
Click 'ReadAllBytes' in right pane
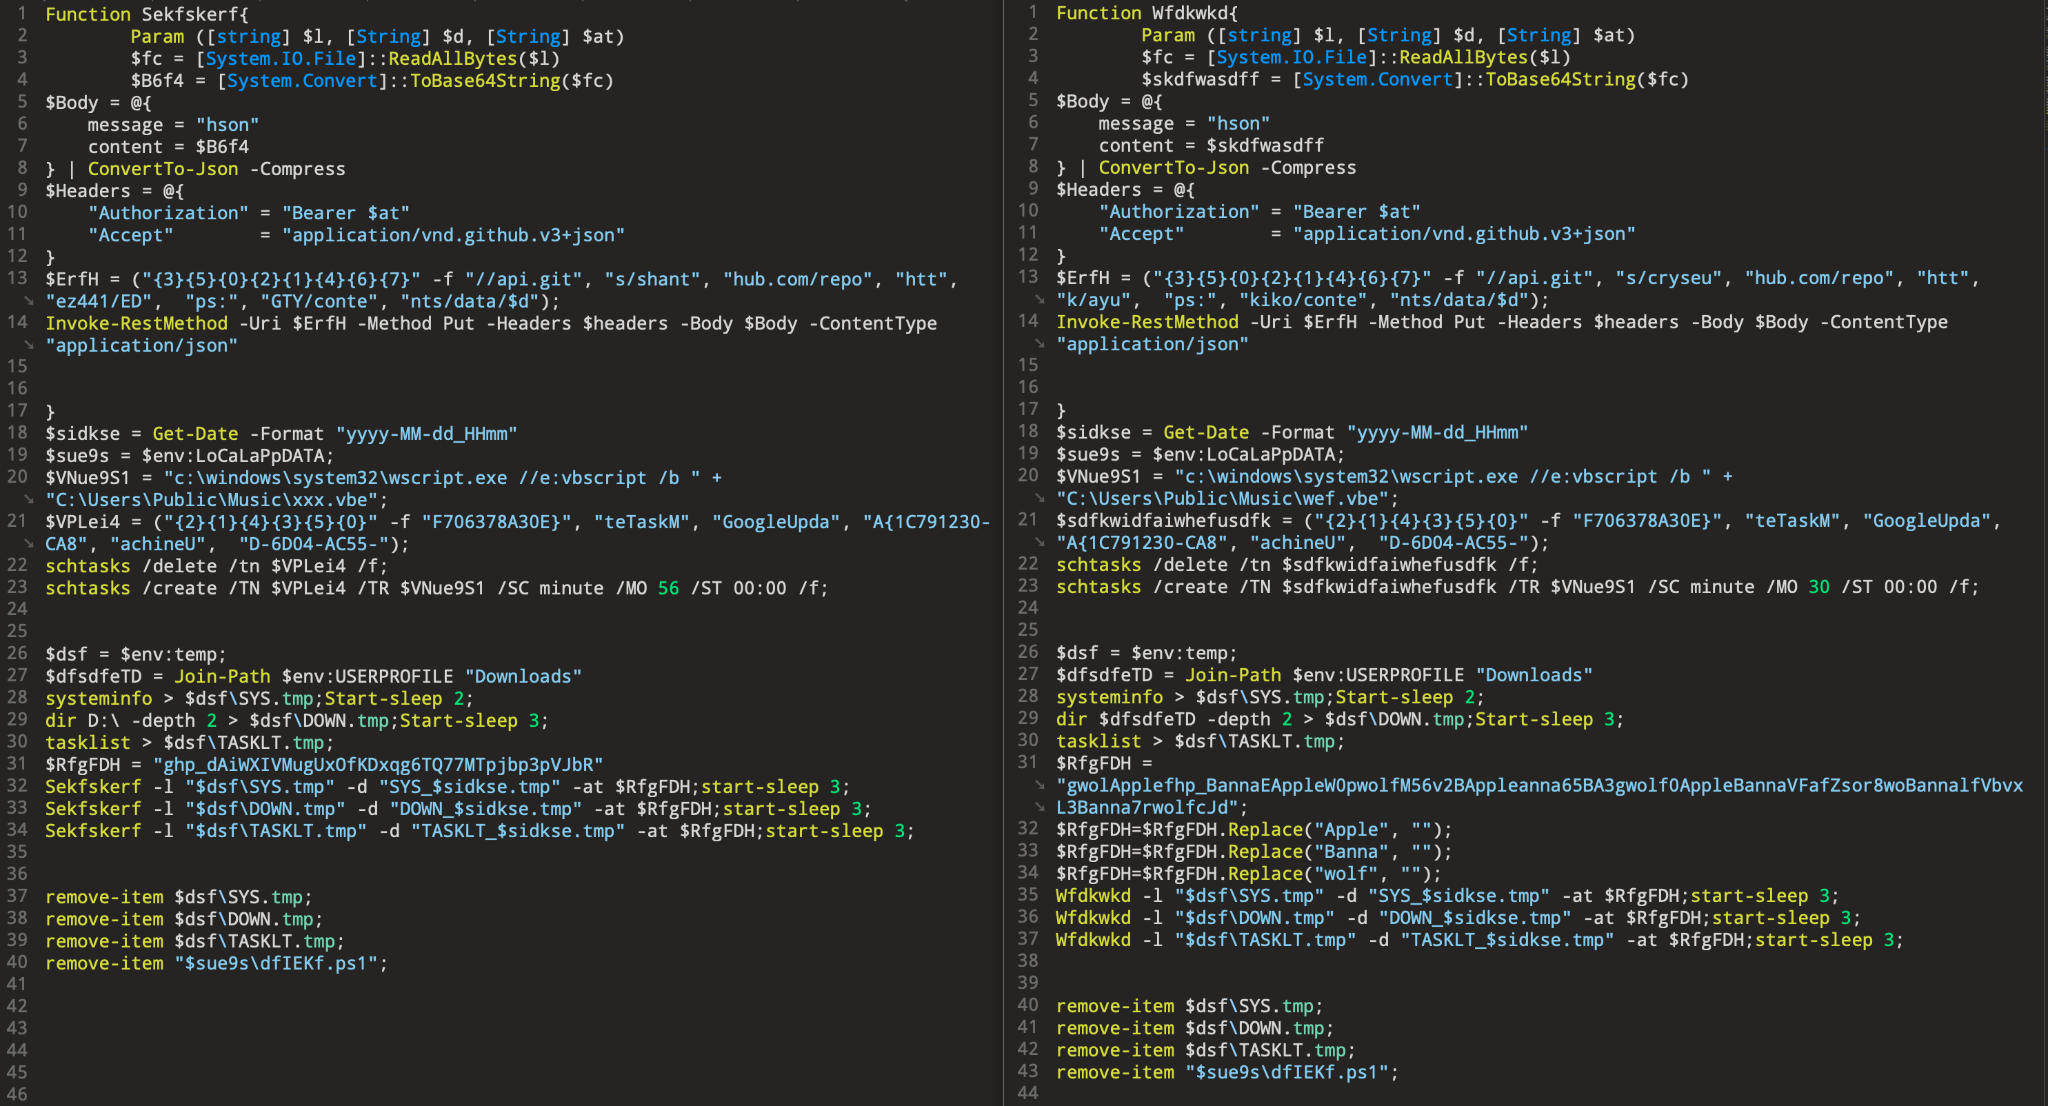click(1463, 57)
